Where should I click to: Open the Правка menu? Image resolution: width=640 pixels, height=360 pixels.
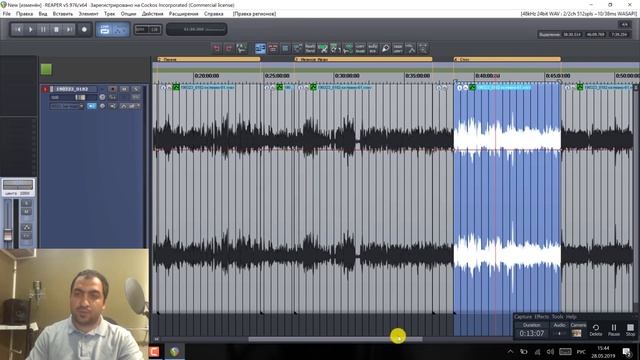tap(24, 13)
